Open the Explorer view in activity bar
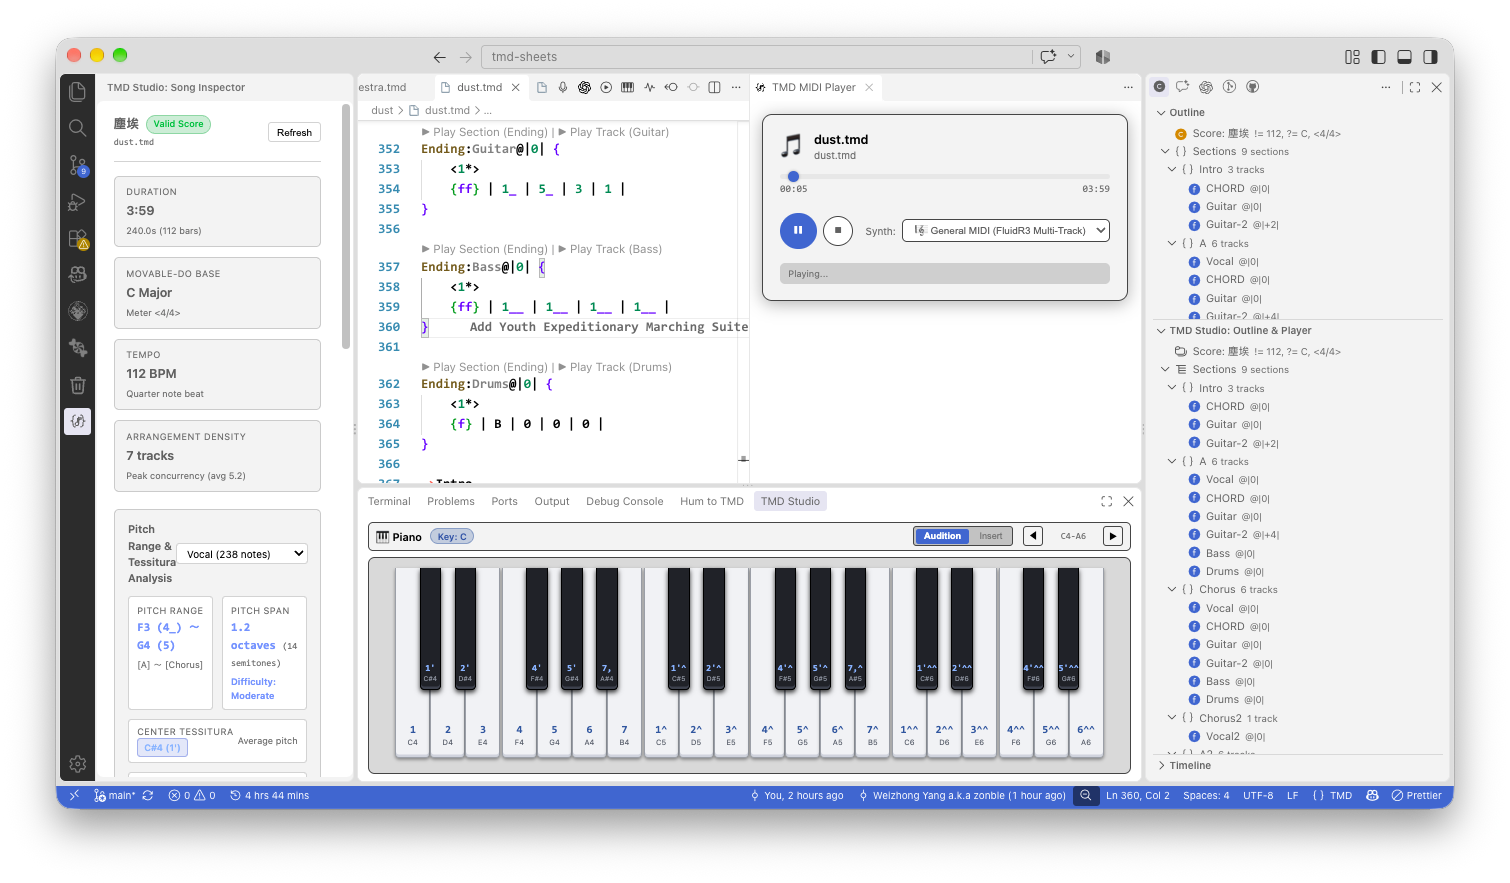The width and height of the screenshot is (1510, 883). tap(77, 92)
